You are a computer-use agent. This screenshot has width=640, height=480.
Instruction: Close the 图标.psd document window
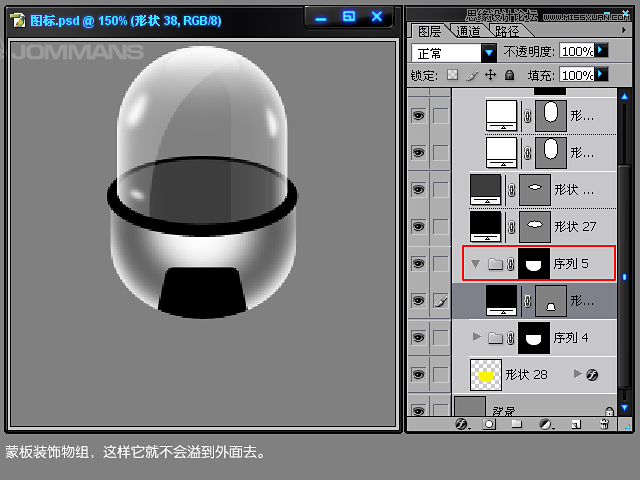[377, 17]
